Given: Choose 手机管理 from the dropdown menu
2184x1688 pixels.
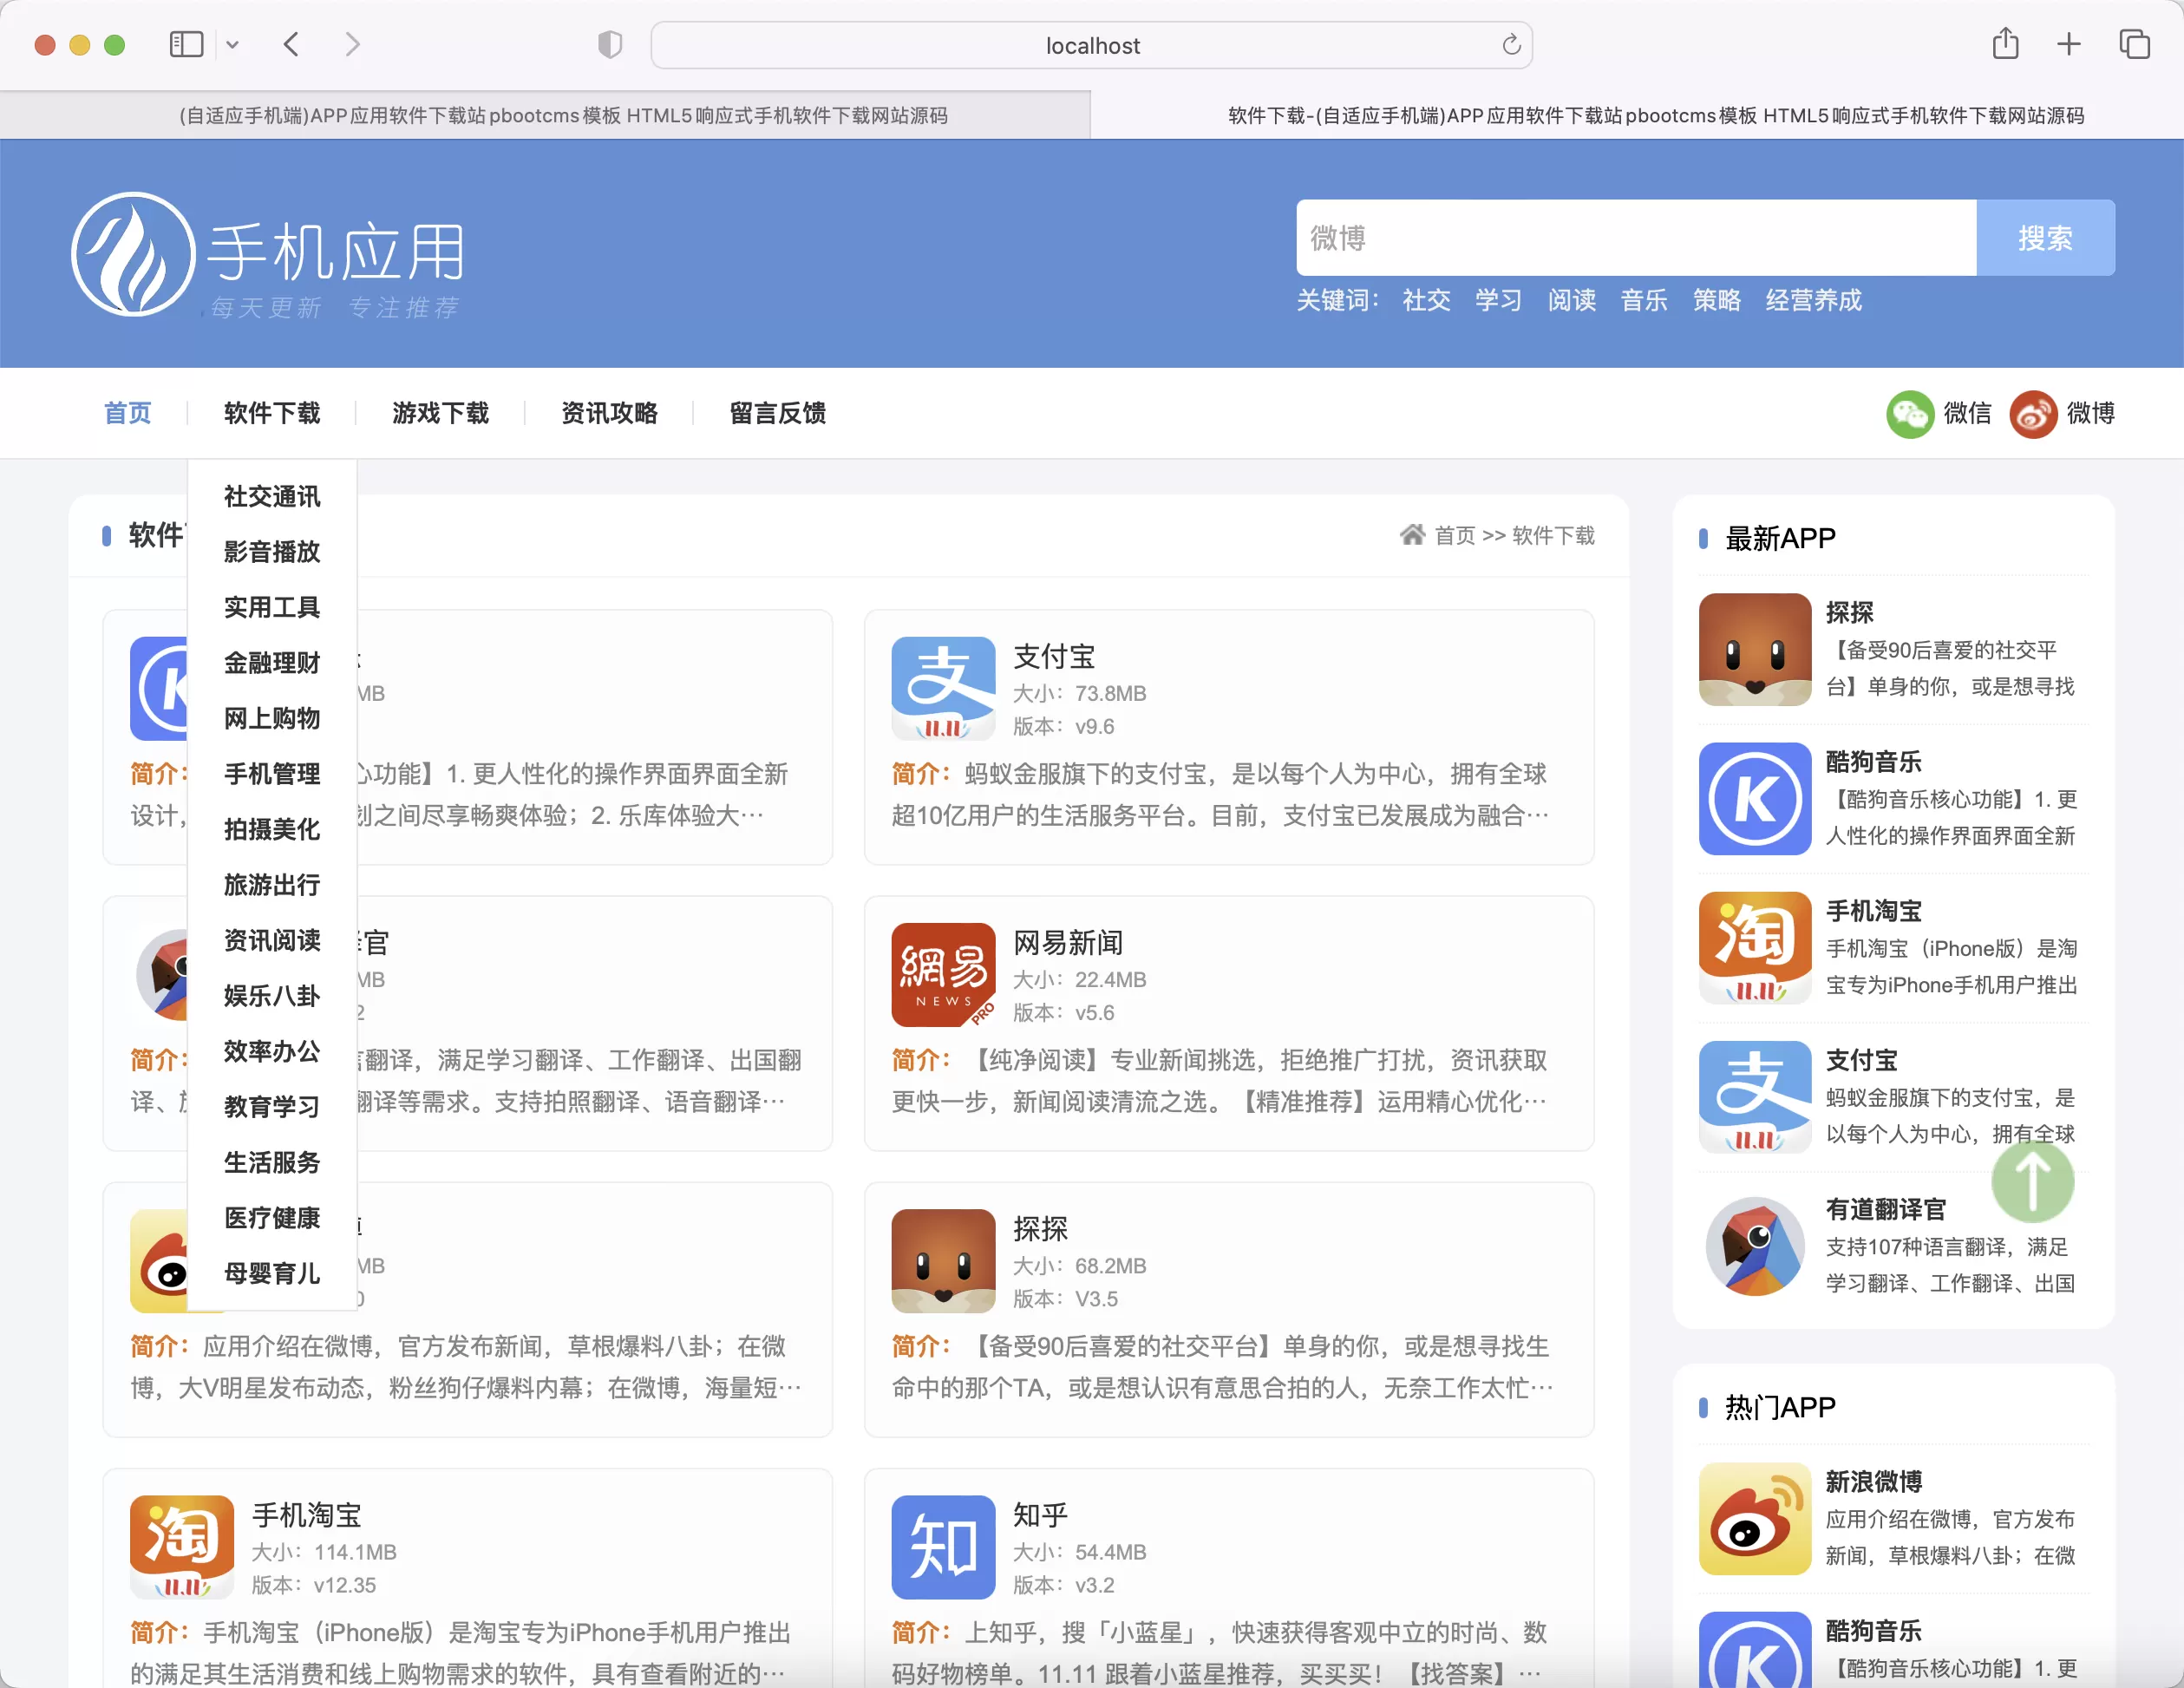Looking at the screenshot, I should click(x=272, y=773).
